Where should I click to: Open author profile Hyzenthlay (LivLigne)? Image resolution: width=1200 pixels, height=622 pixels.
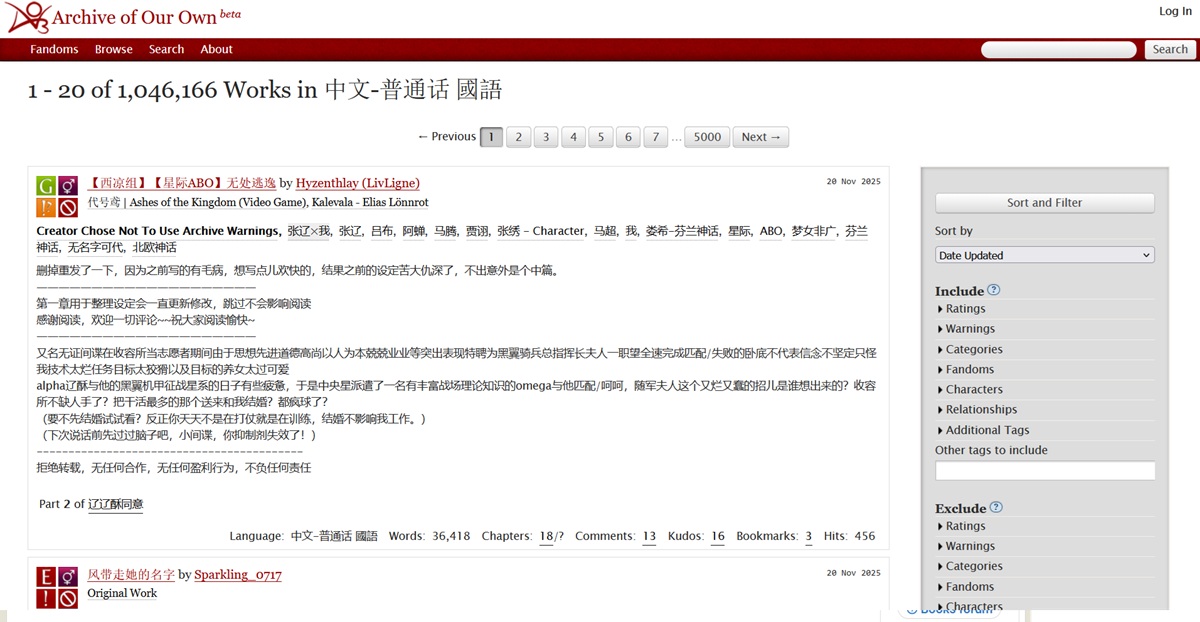[x=358, y=183]
